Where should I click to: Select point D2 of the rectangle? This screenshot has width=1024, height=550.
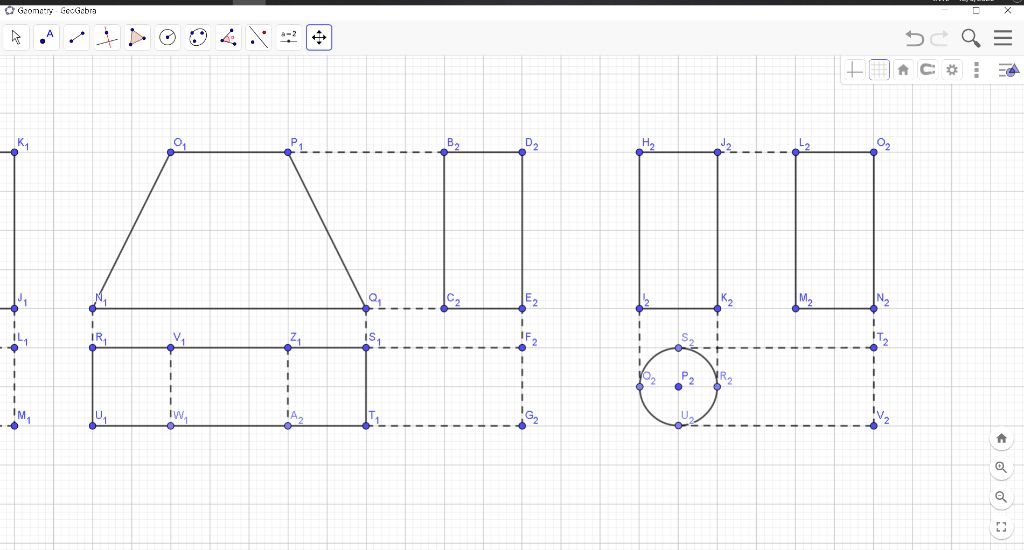point(522,152)
